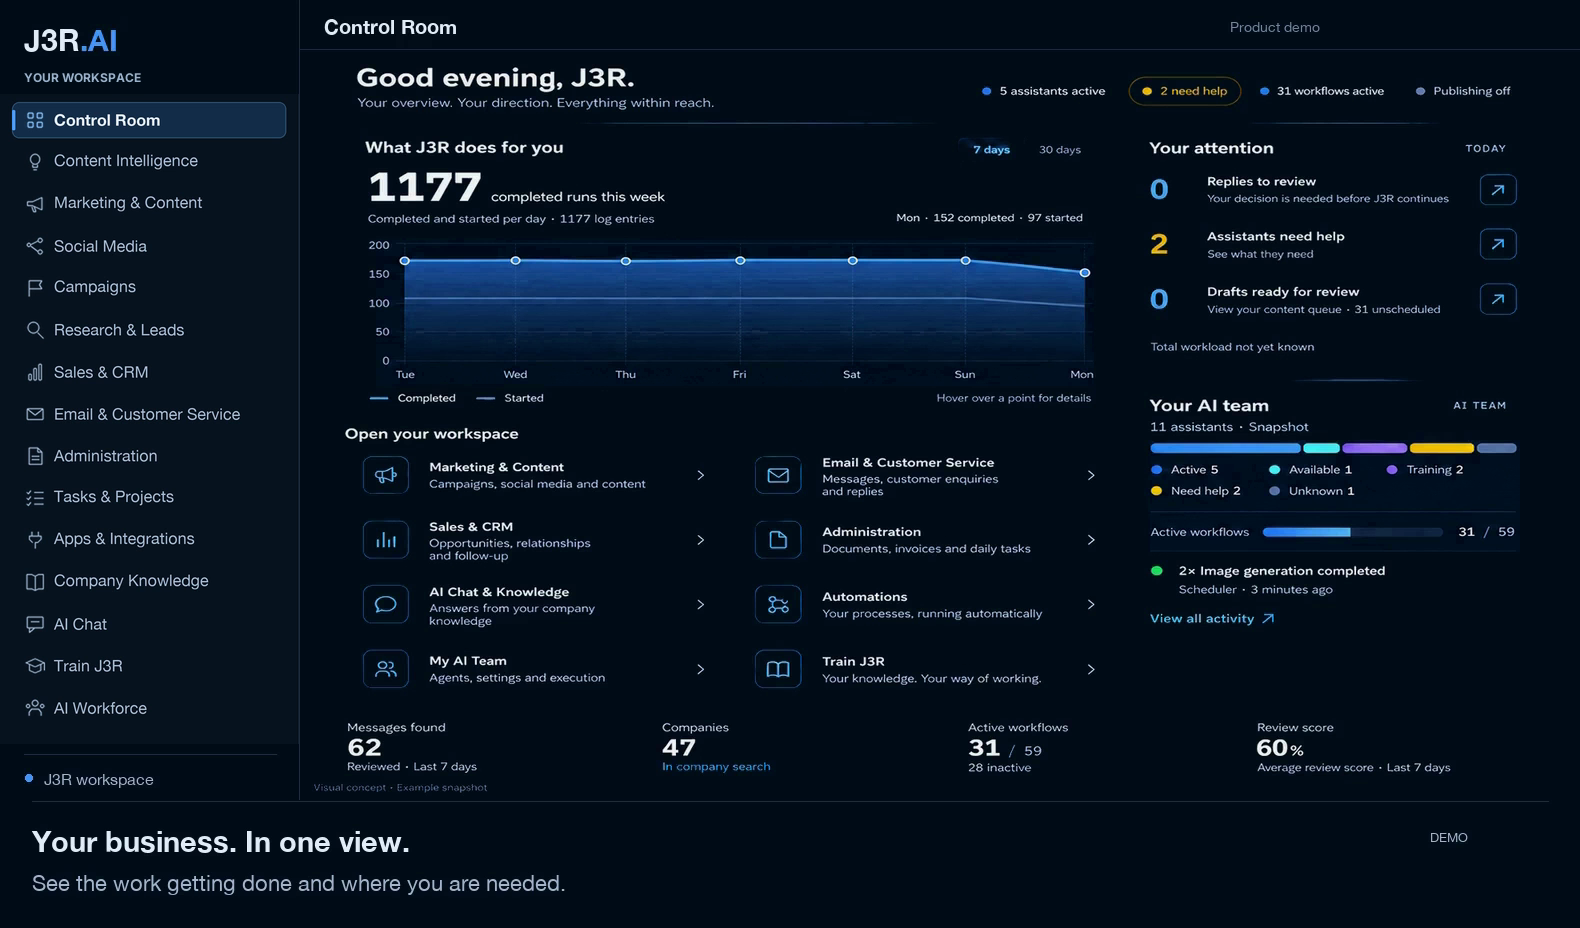This screenshot has height=928, width=1580.
Task: Expand Administration card chevron
Action: 1091,540
